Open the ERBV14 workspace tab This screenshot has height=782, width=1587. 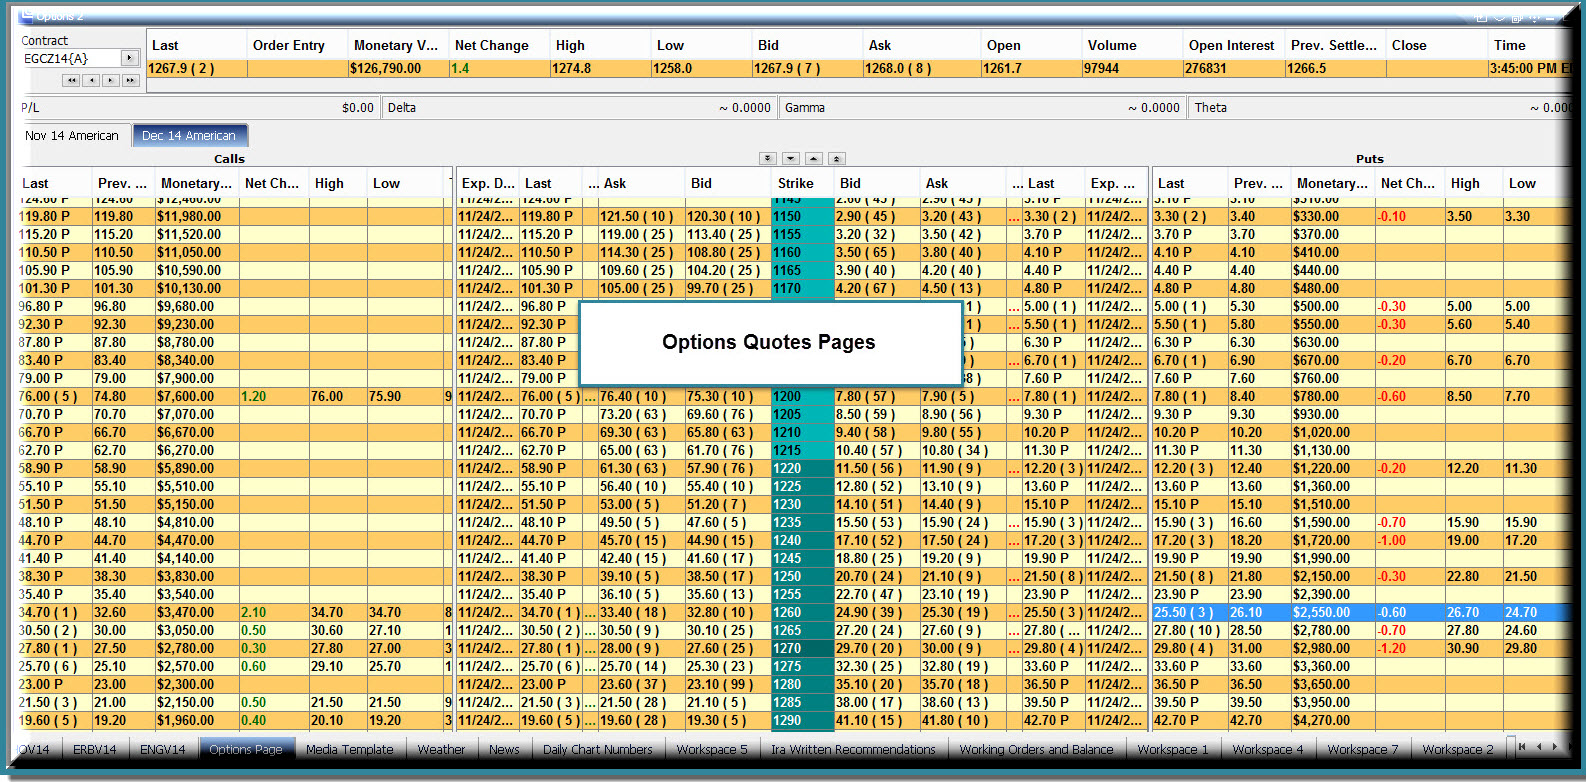tap(95, 749)
